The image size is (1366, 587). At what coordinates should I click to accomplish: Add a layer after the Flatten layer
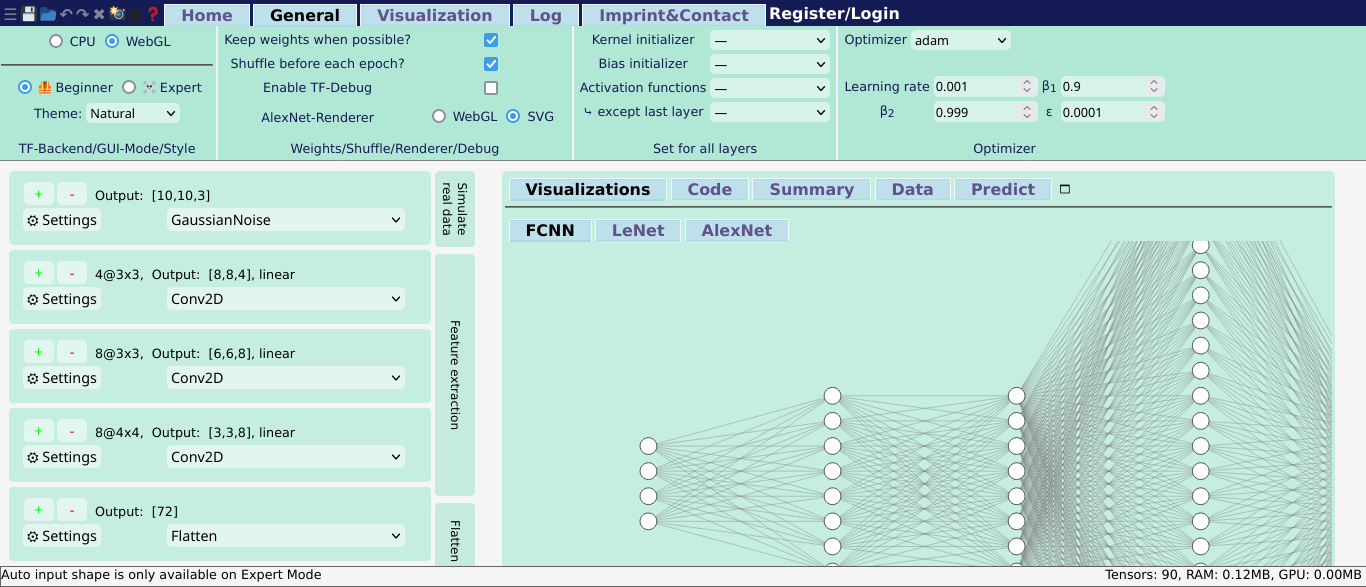tap(38, 511)
